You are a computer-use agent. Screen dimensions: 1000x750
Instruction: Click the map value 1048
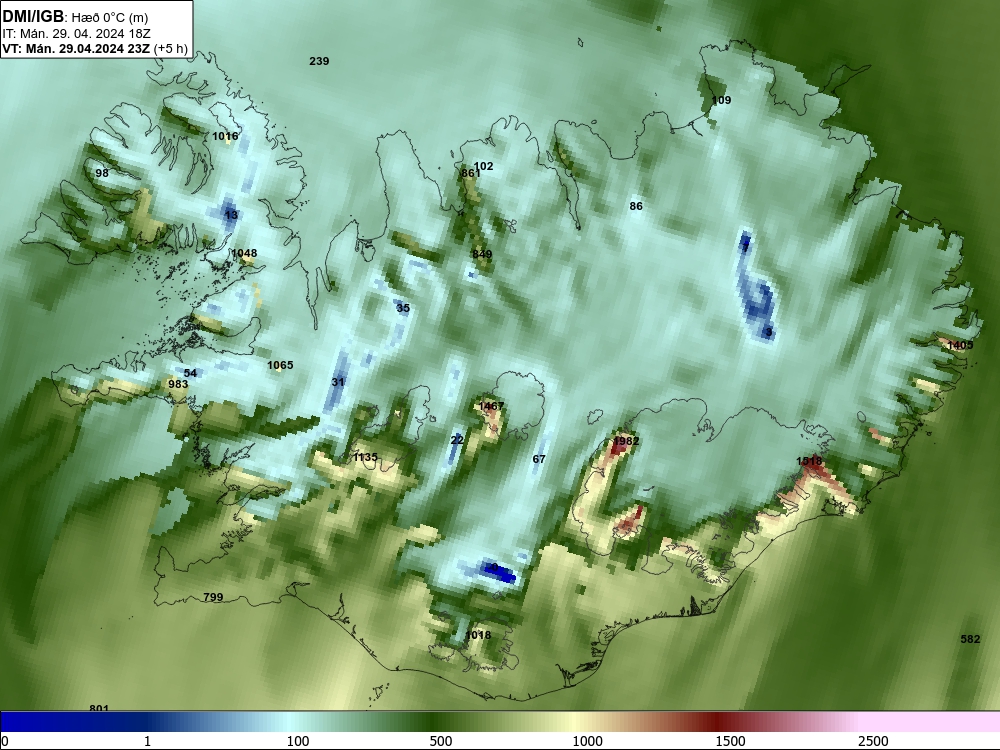coord(244,254)
